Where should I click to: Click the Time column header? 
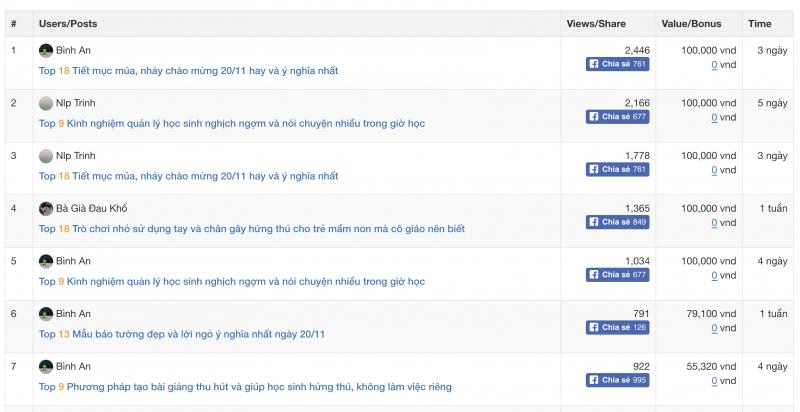tap(760, 23)
